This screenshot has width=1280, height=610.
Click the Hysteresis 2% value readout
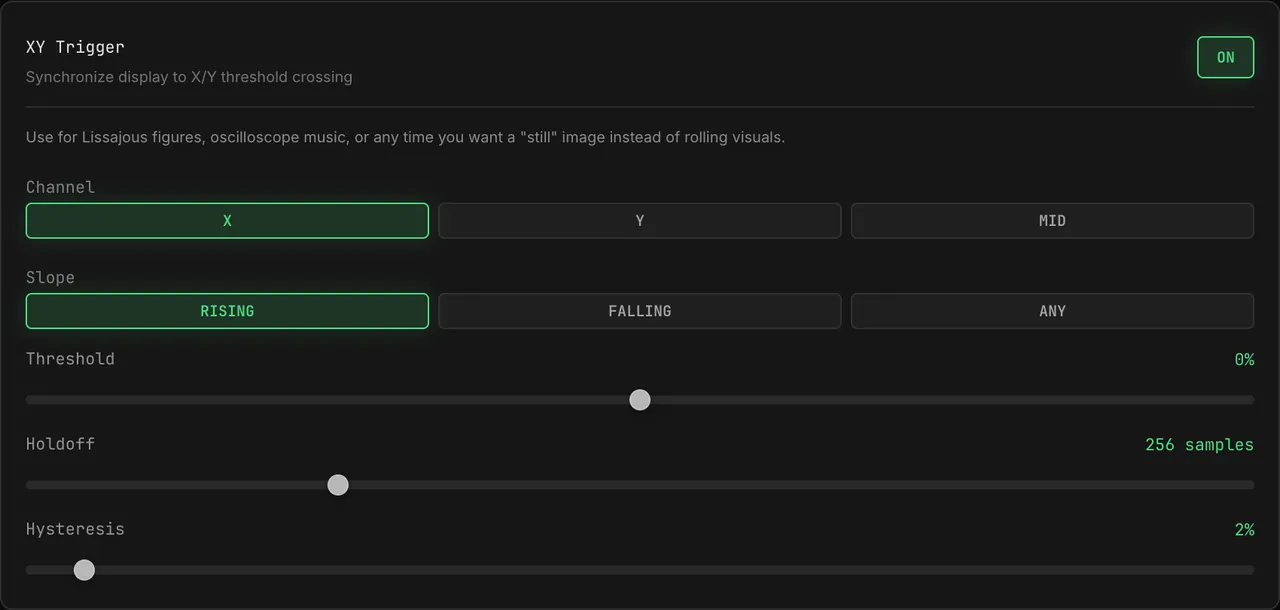point(1244,529)
